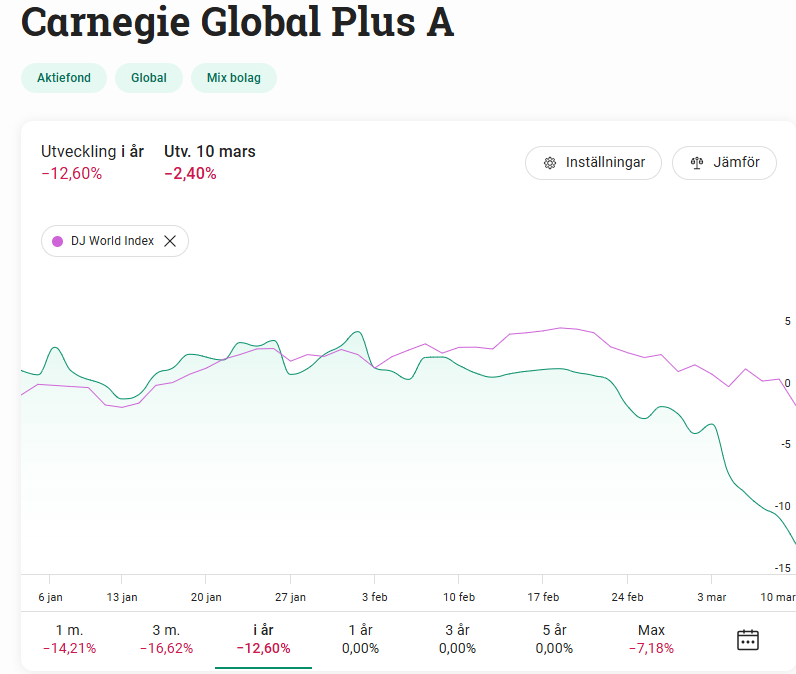Click the gear icon in Inställningar

pos(549,163)
